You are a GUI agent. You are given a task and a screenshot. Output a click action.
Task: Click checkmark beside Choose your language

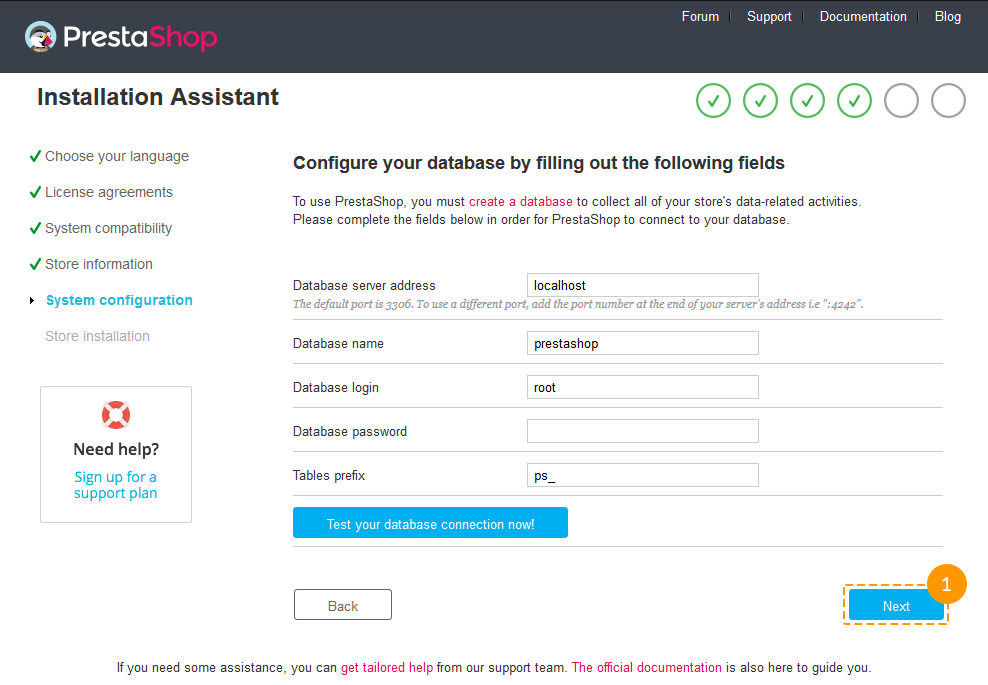coord(35,156)
